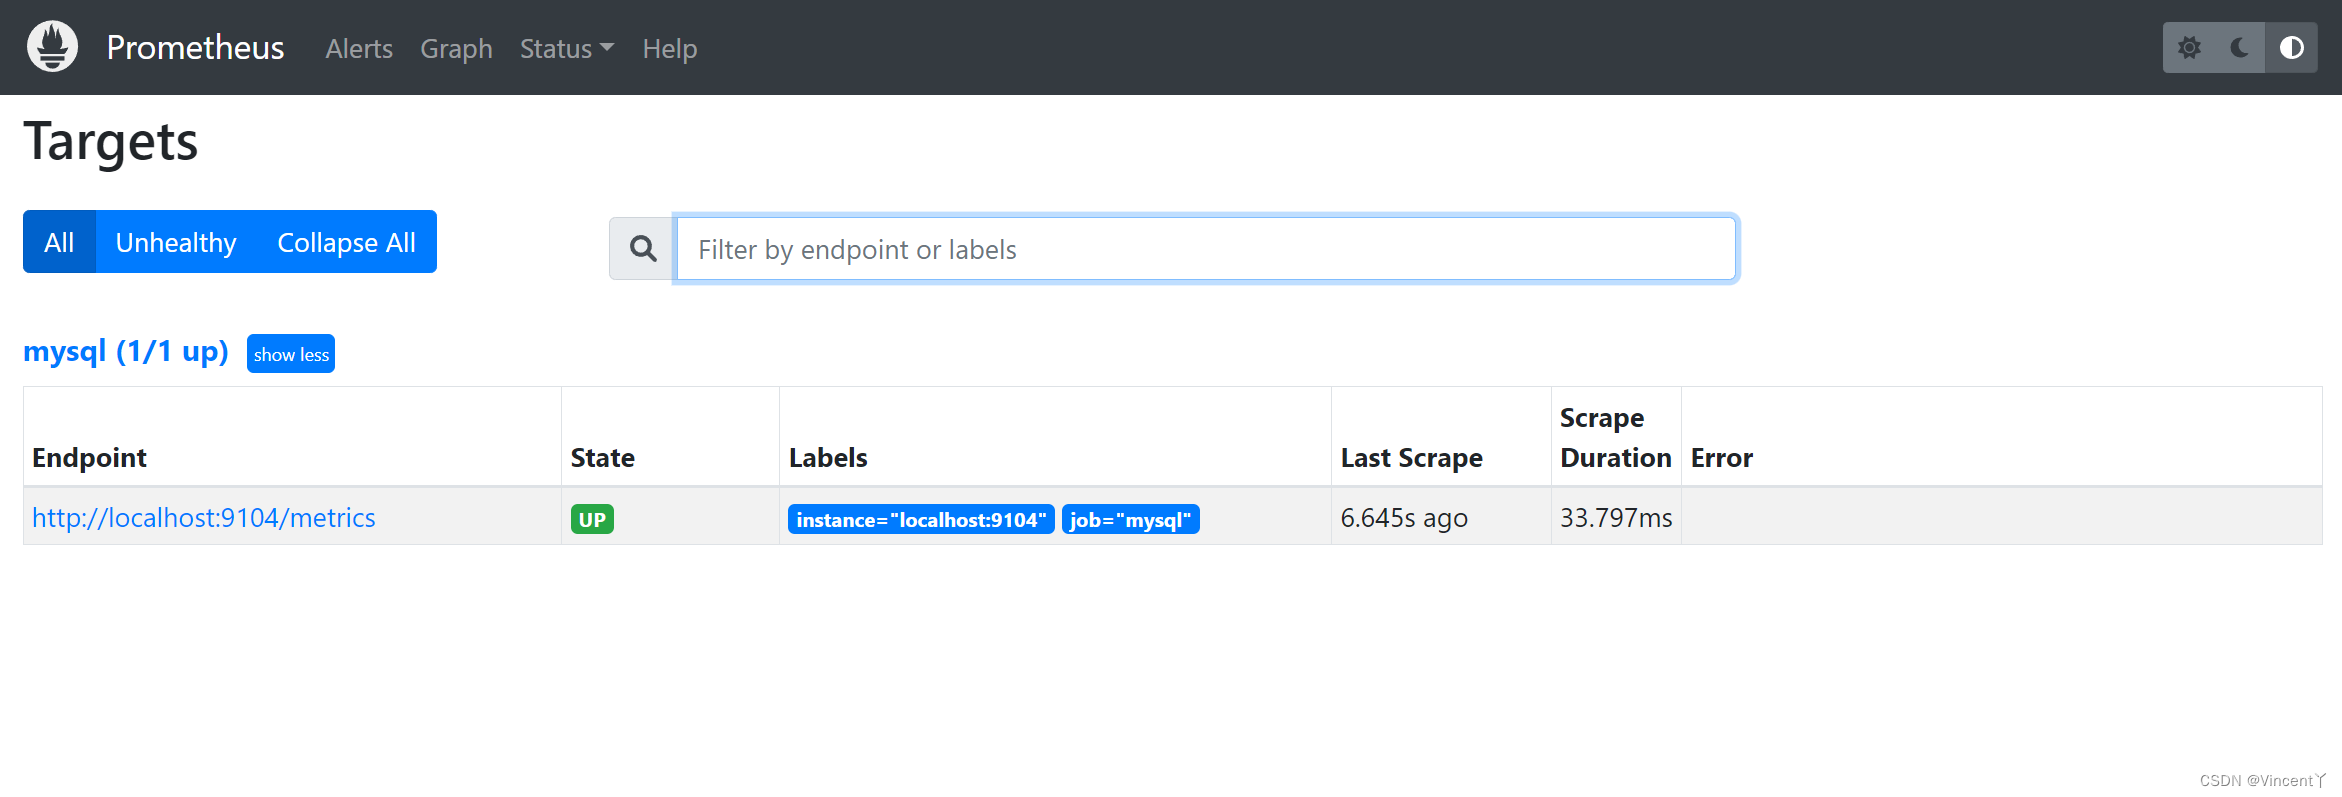Open the Prometheus home link
The image size is (2342, 797).
tap(195, 48)
